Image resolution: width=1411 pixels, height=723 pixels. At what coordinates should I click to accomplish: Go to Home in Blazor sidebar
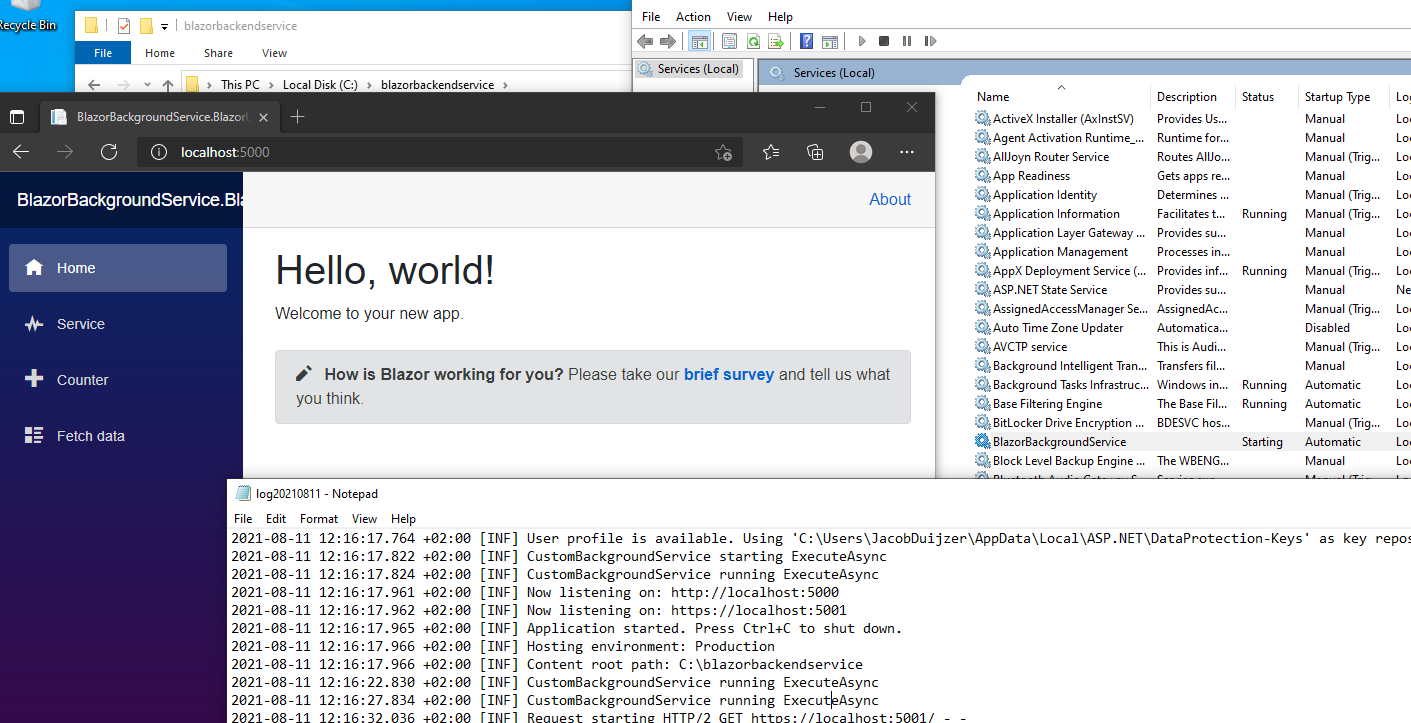[x=118, y=268]
